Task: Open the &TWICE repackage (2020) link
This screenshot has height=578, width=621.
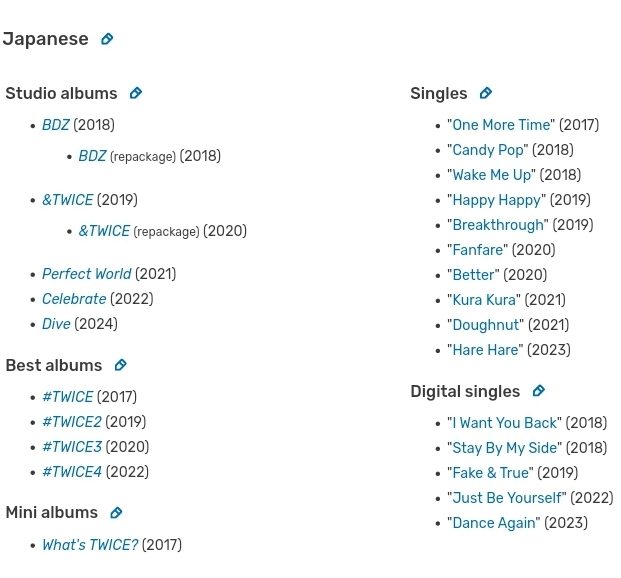Action: coord(104,231)
